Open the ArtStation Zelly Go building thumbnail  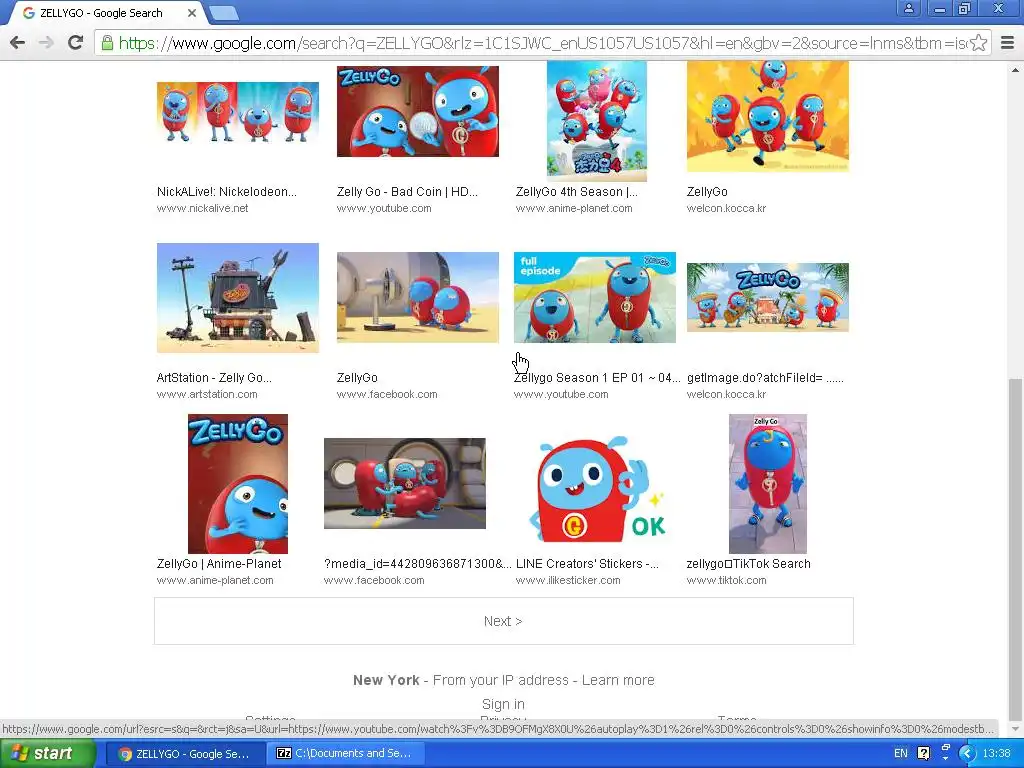[x=238, y=298]
